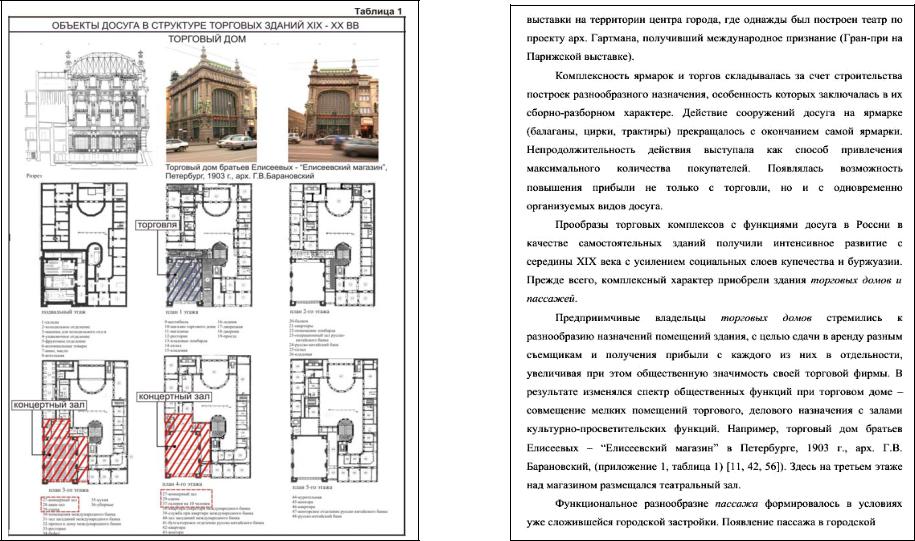Image resolution: width=915 pixels, height=541 pixels.
Task: Click the "концертный зал" label on the 3rd floor plan
Action: click(50, 404)
